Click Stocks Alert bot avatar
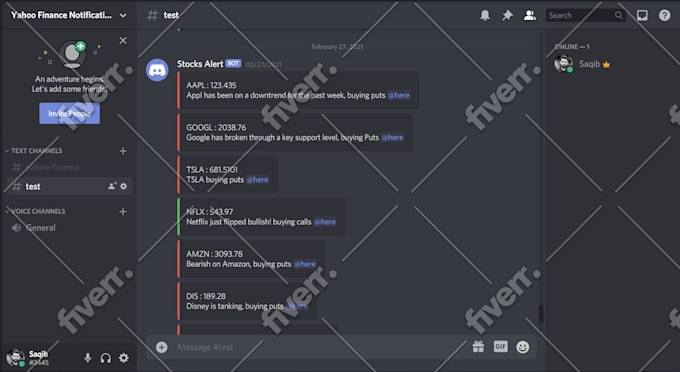680x372 pixels. pos(157,70)
